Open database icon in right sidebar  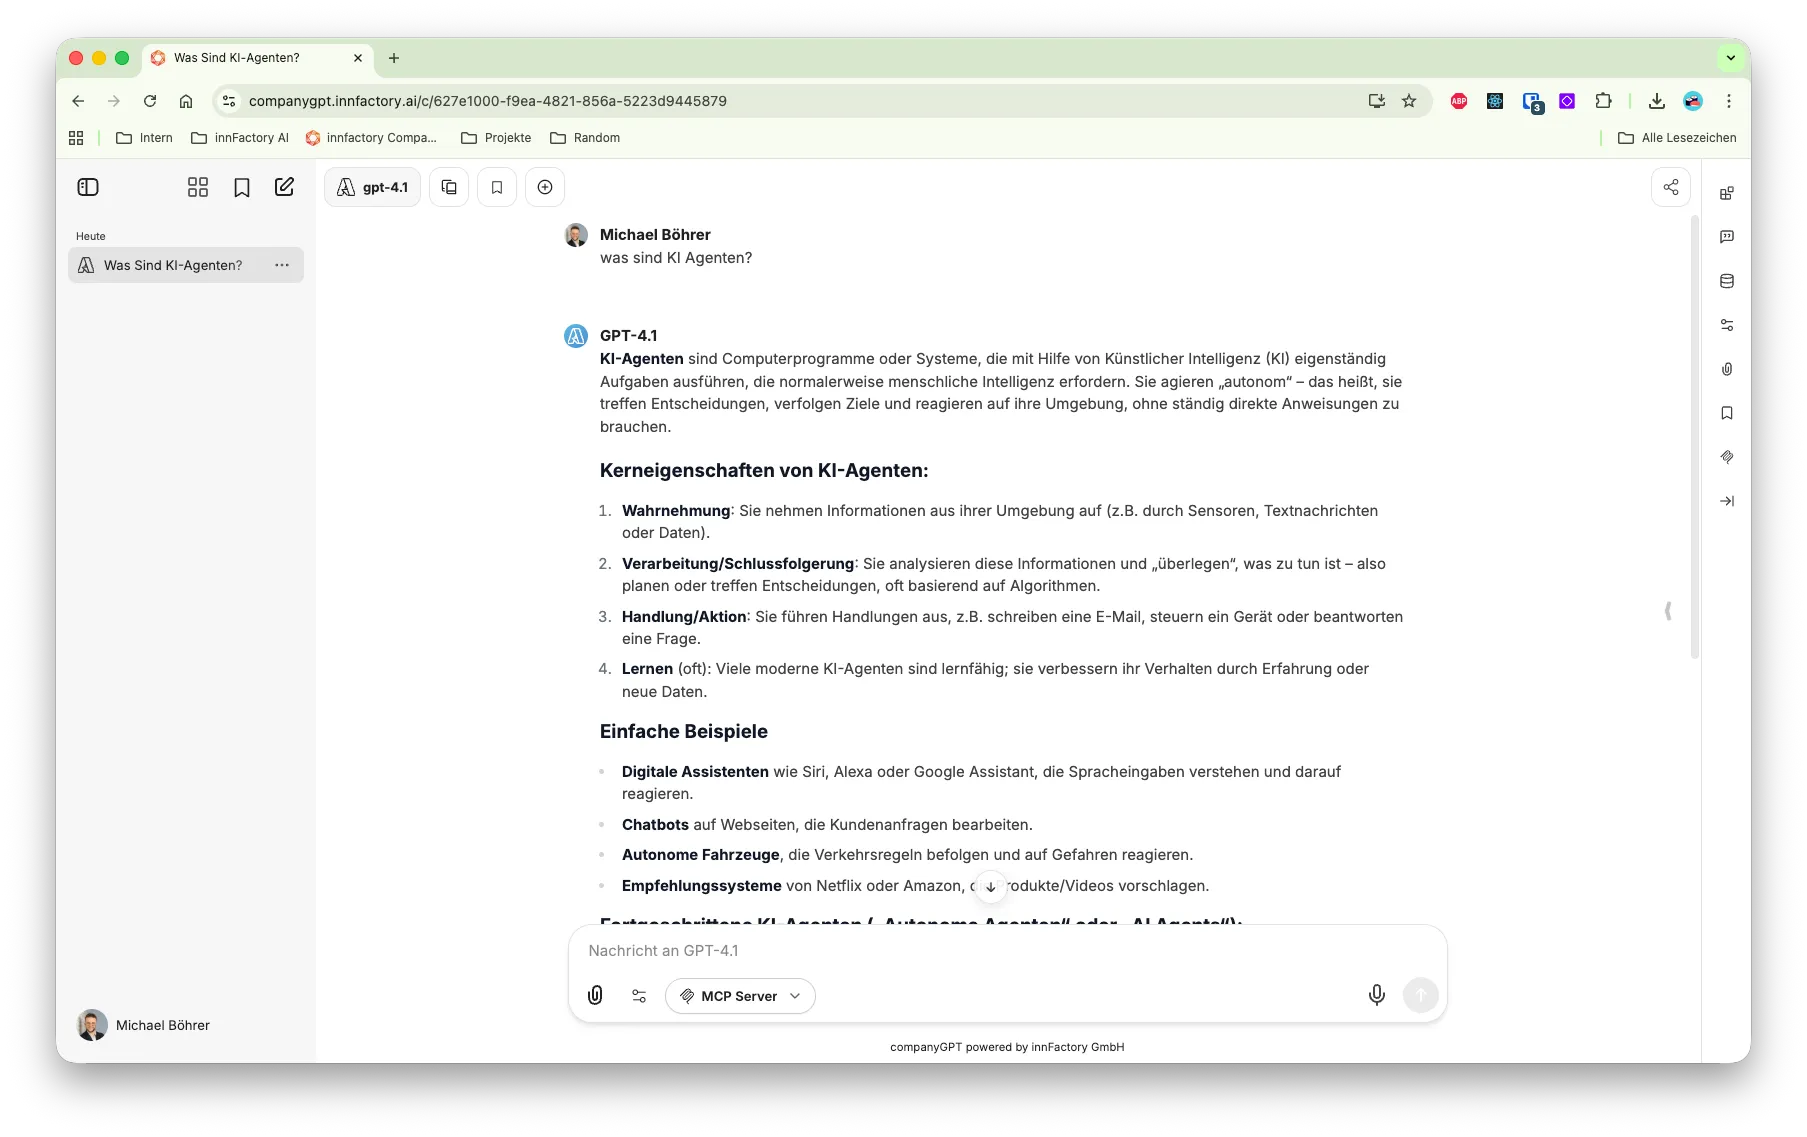[1726, 281]
